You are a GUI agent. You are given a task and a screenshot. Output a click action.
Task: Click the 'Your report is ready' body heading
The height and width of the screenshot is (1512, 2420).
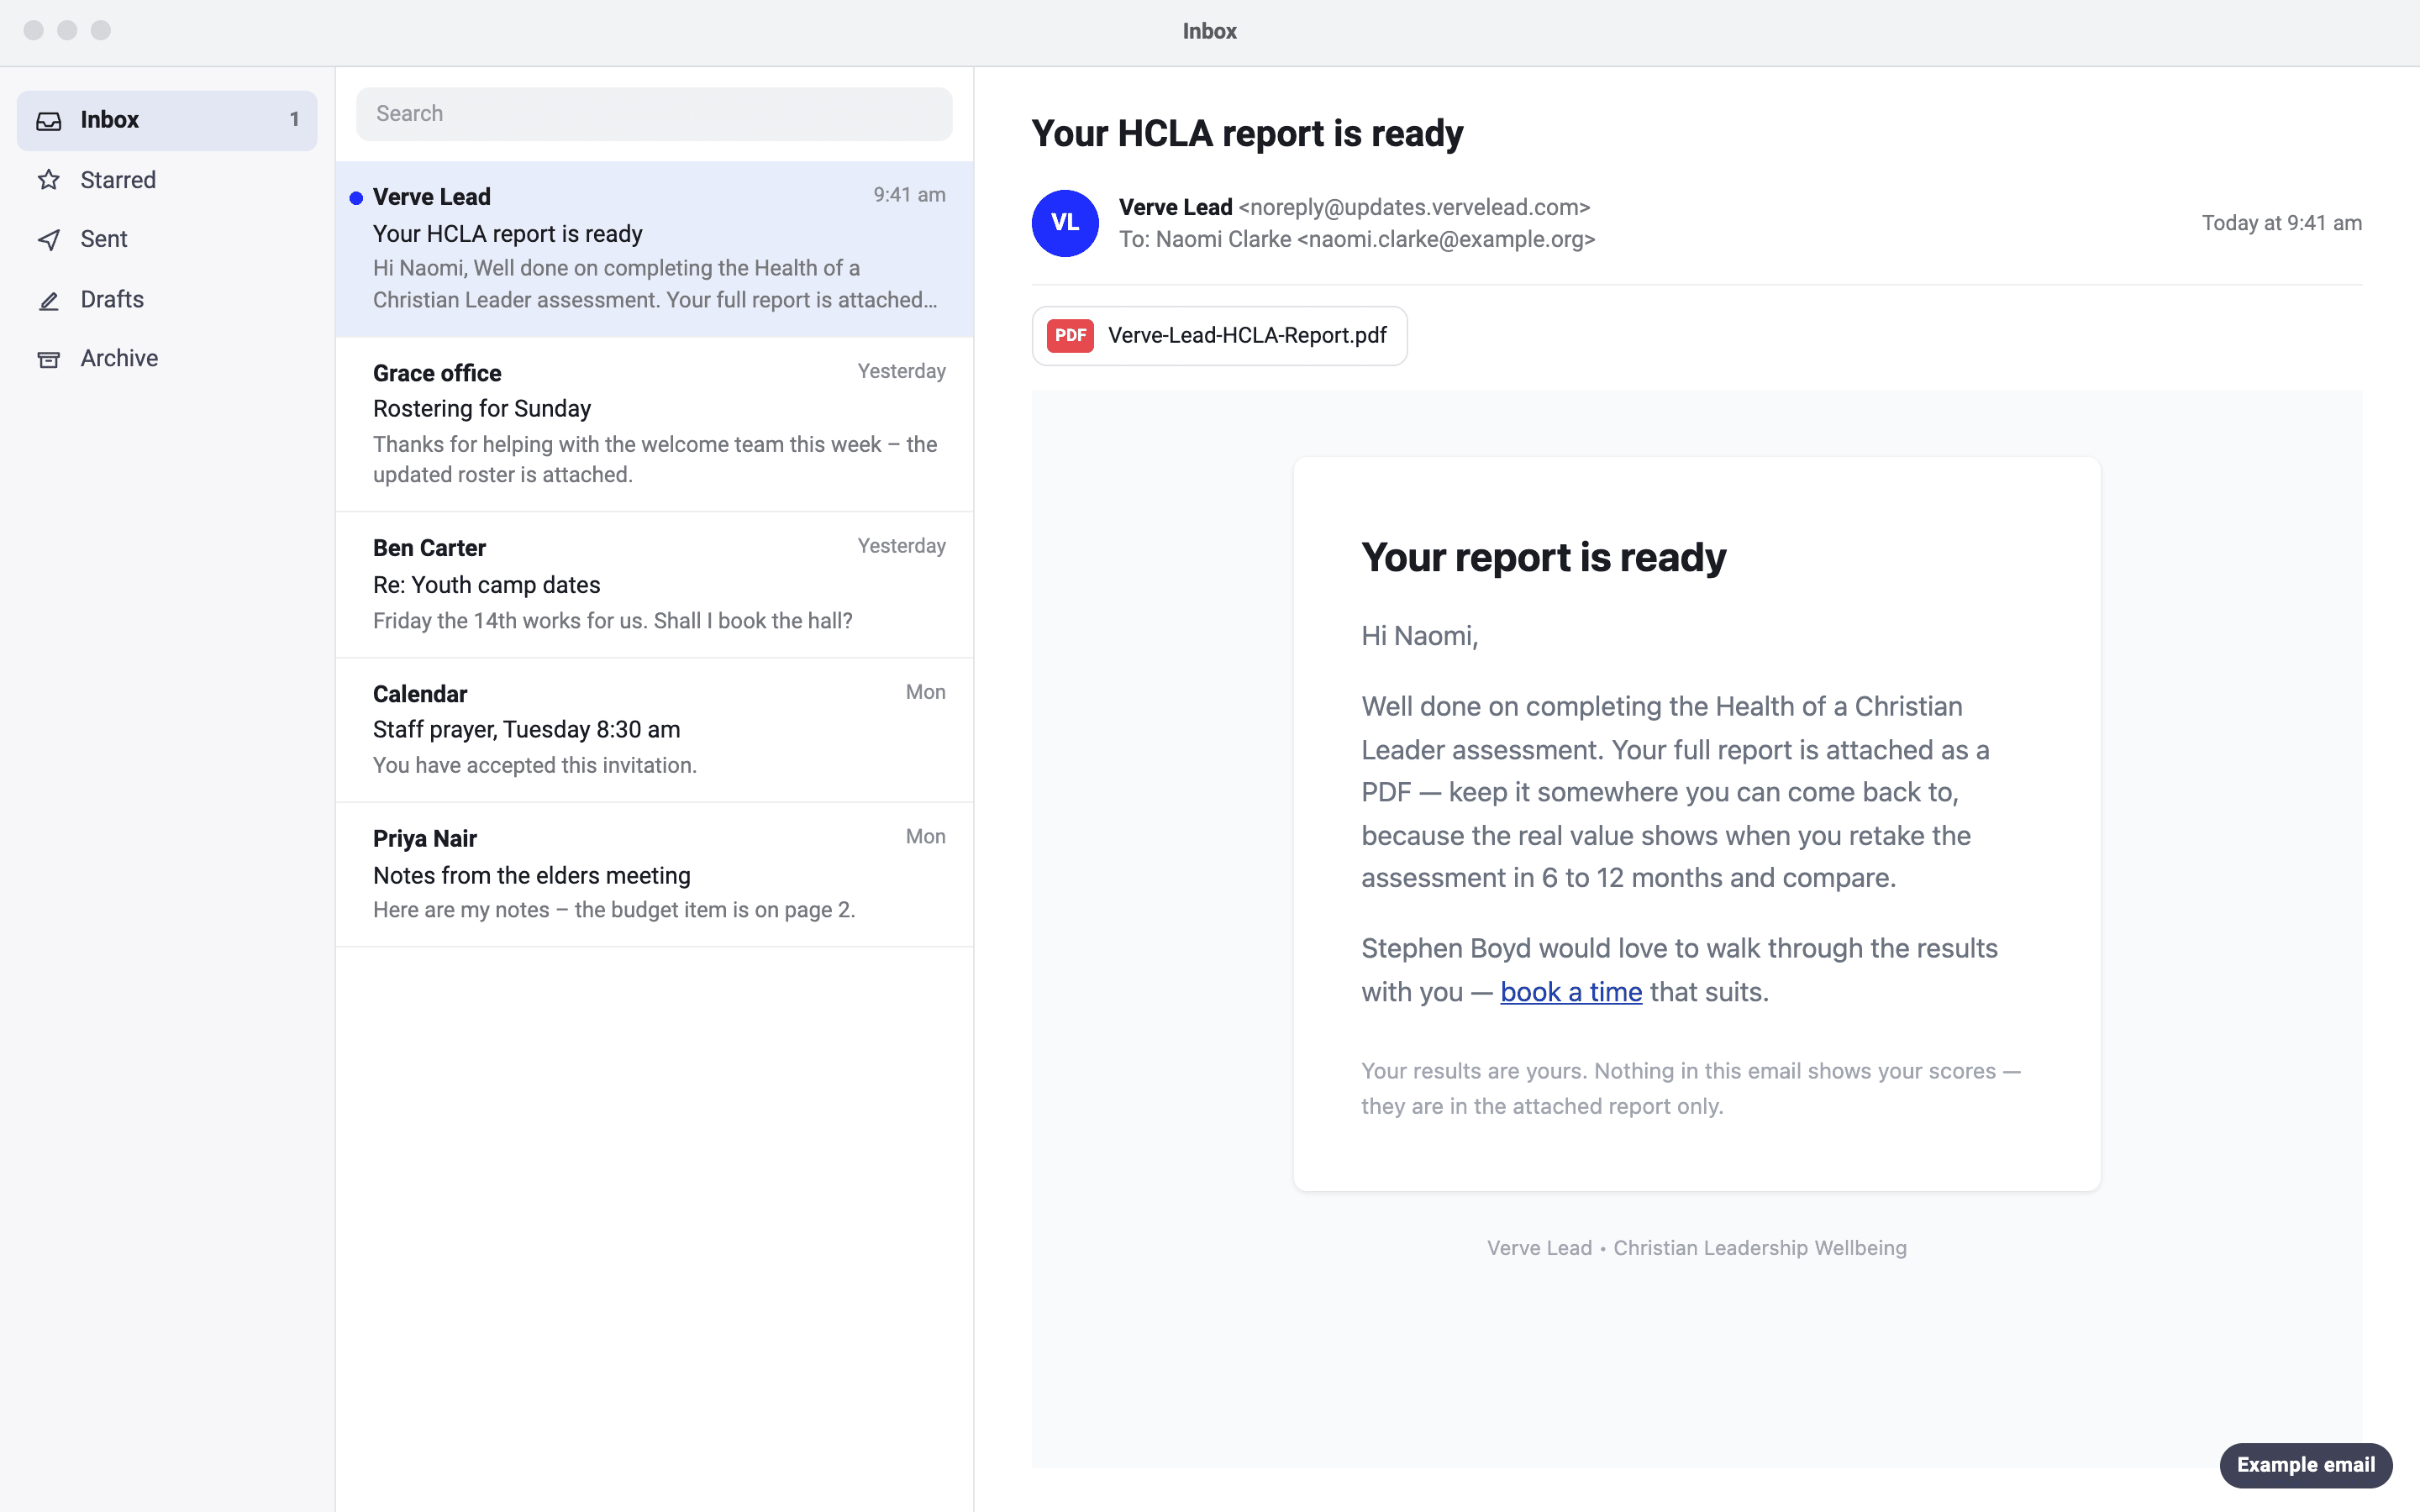click(x=1544, y=558)
